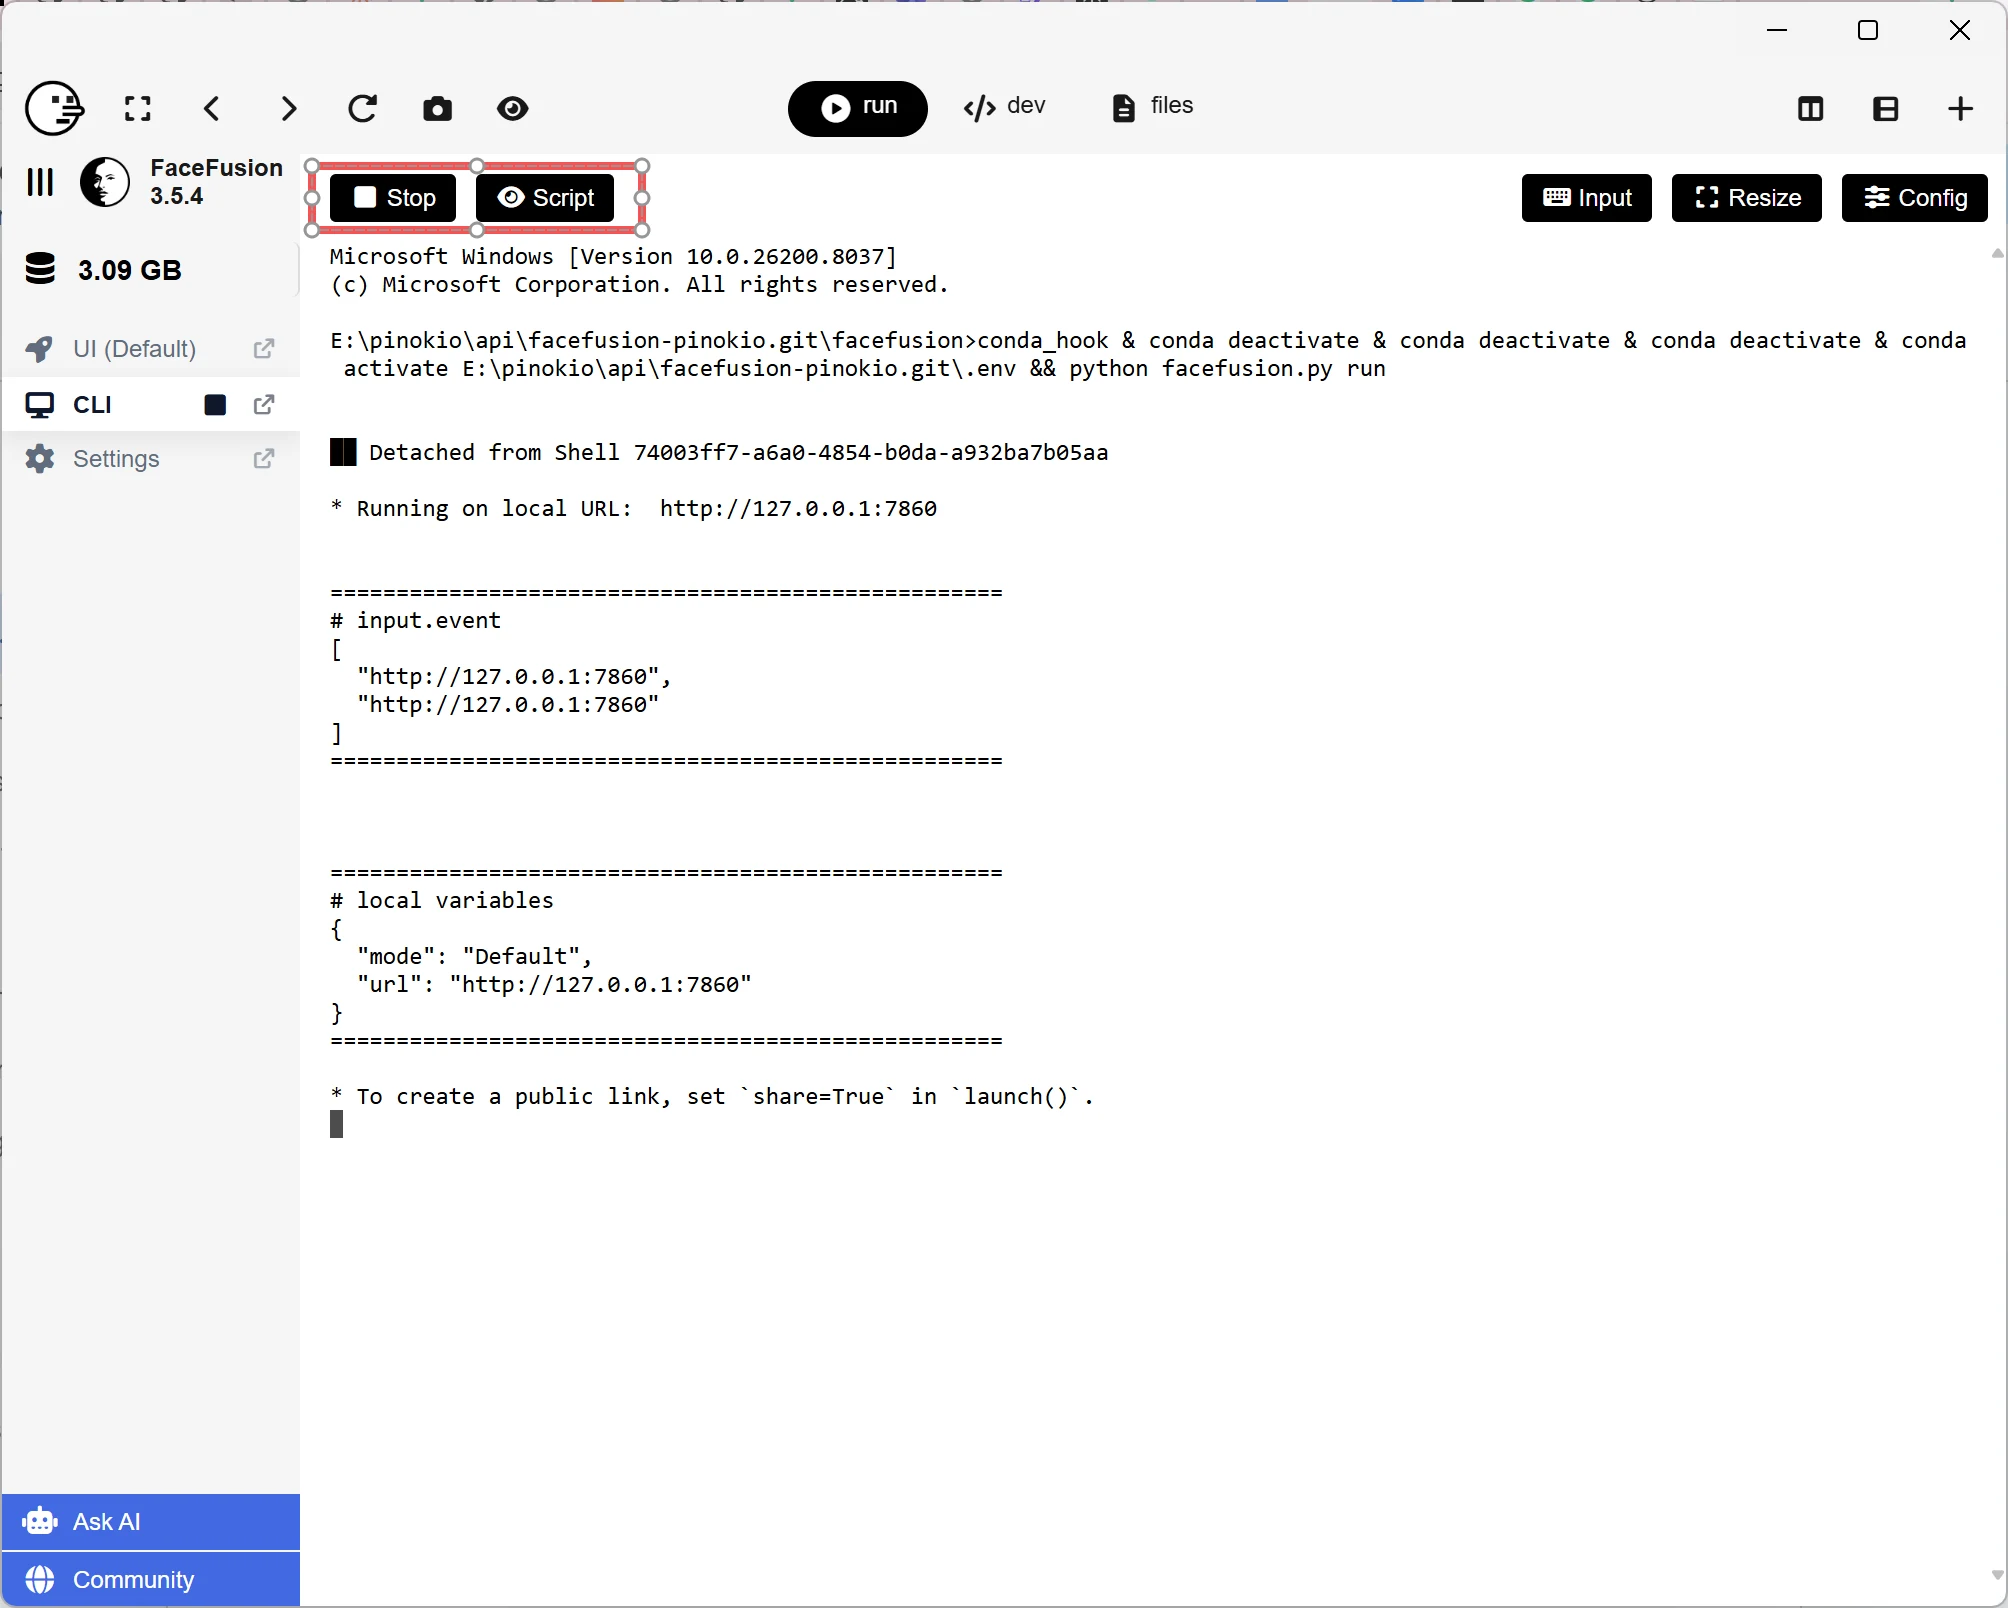
Task: Maximize the Pinokio window
Action: (1868, 31)
